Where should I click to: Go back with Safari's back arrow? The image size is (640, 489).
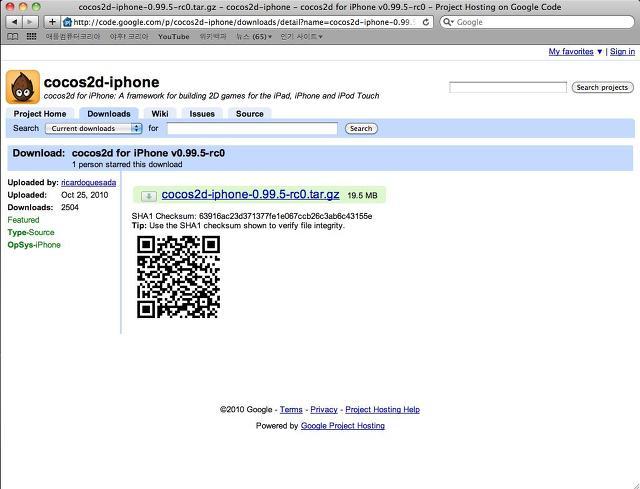(x=15, y=22)
